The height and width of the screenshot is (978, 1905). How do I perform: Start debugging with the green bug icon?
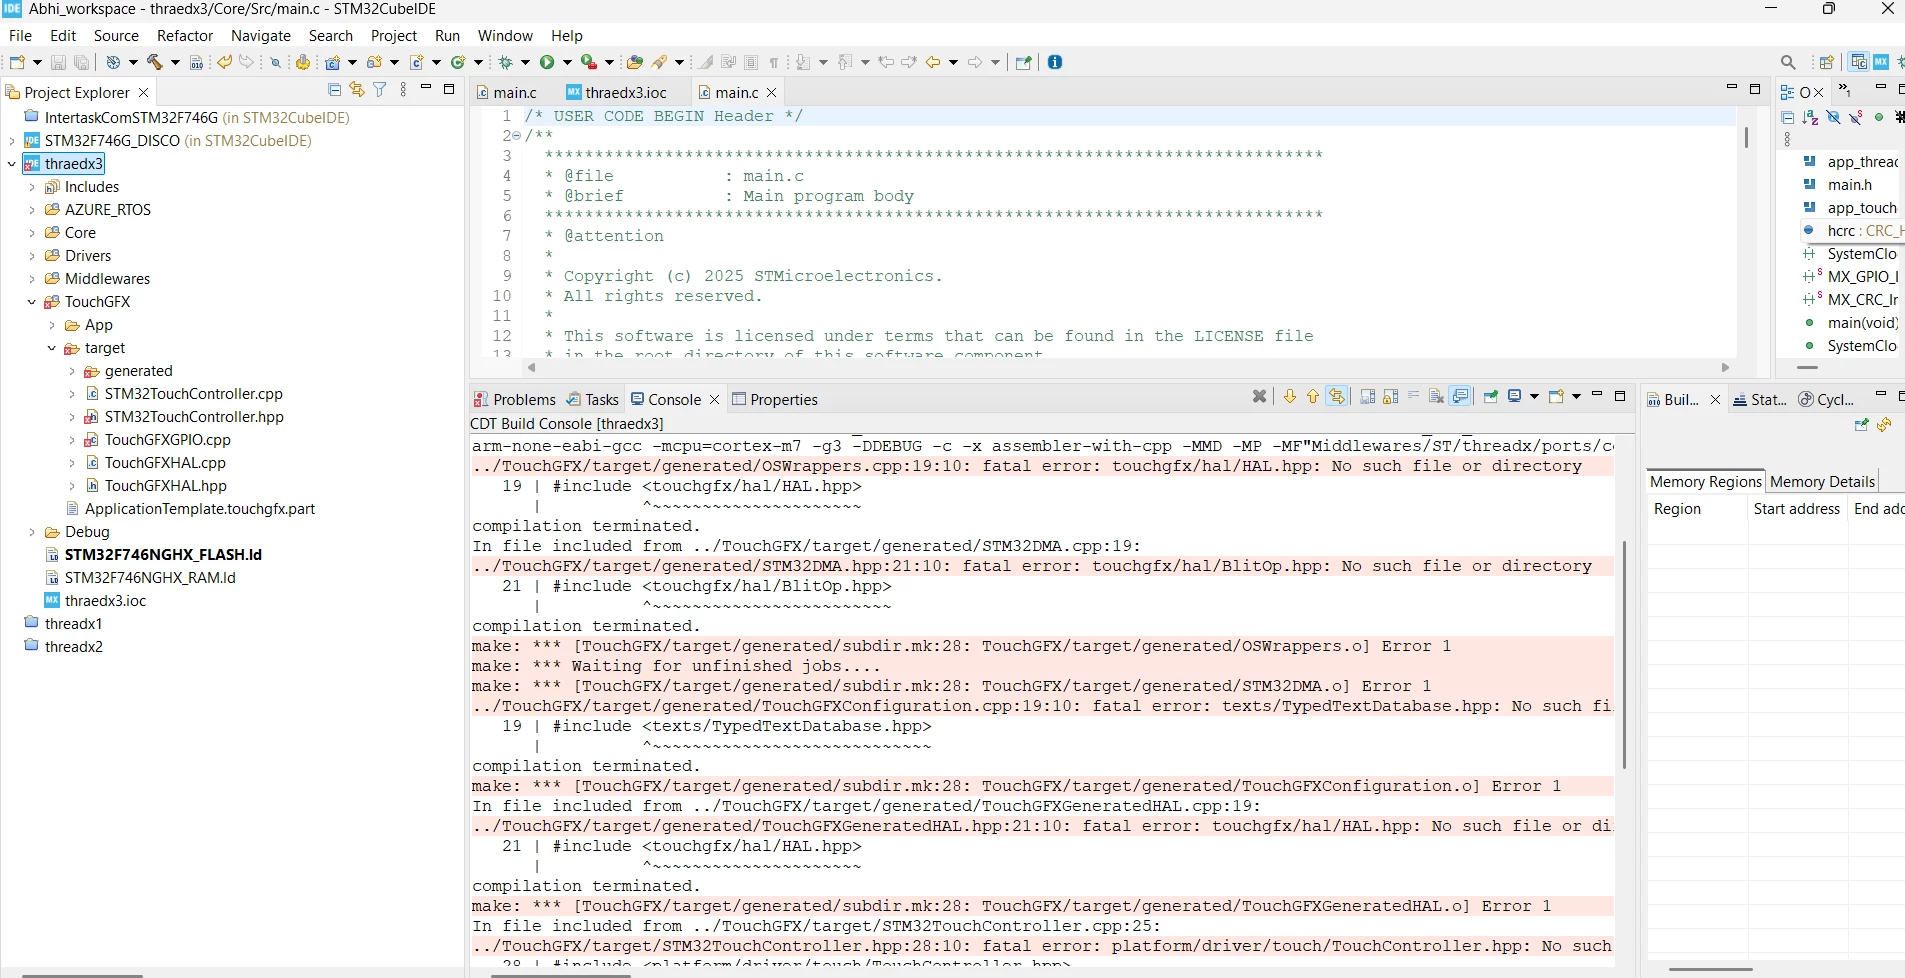click(x=506, y=62)
